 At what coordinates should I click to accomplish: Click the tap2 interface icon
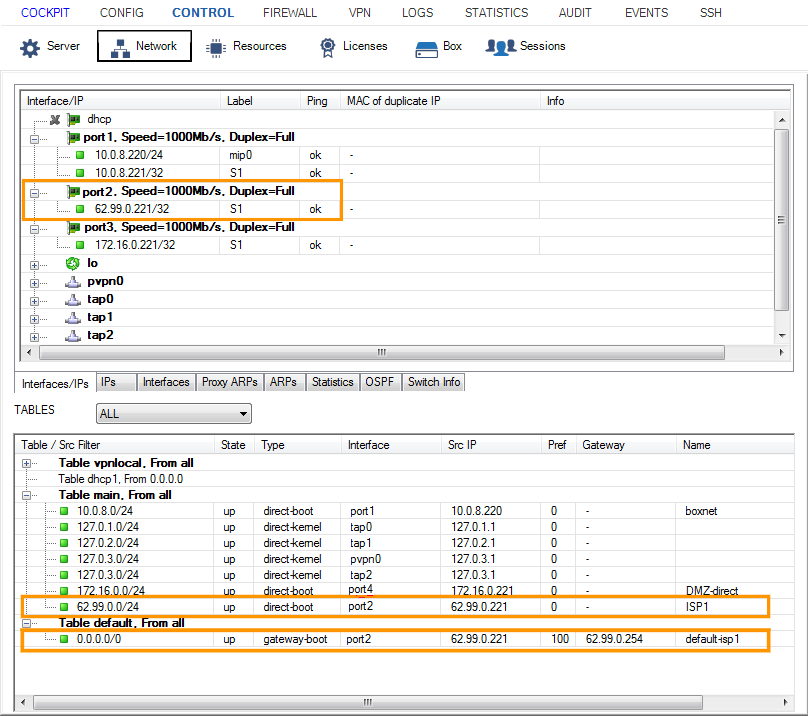(73, 336)
